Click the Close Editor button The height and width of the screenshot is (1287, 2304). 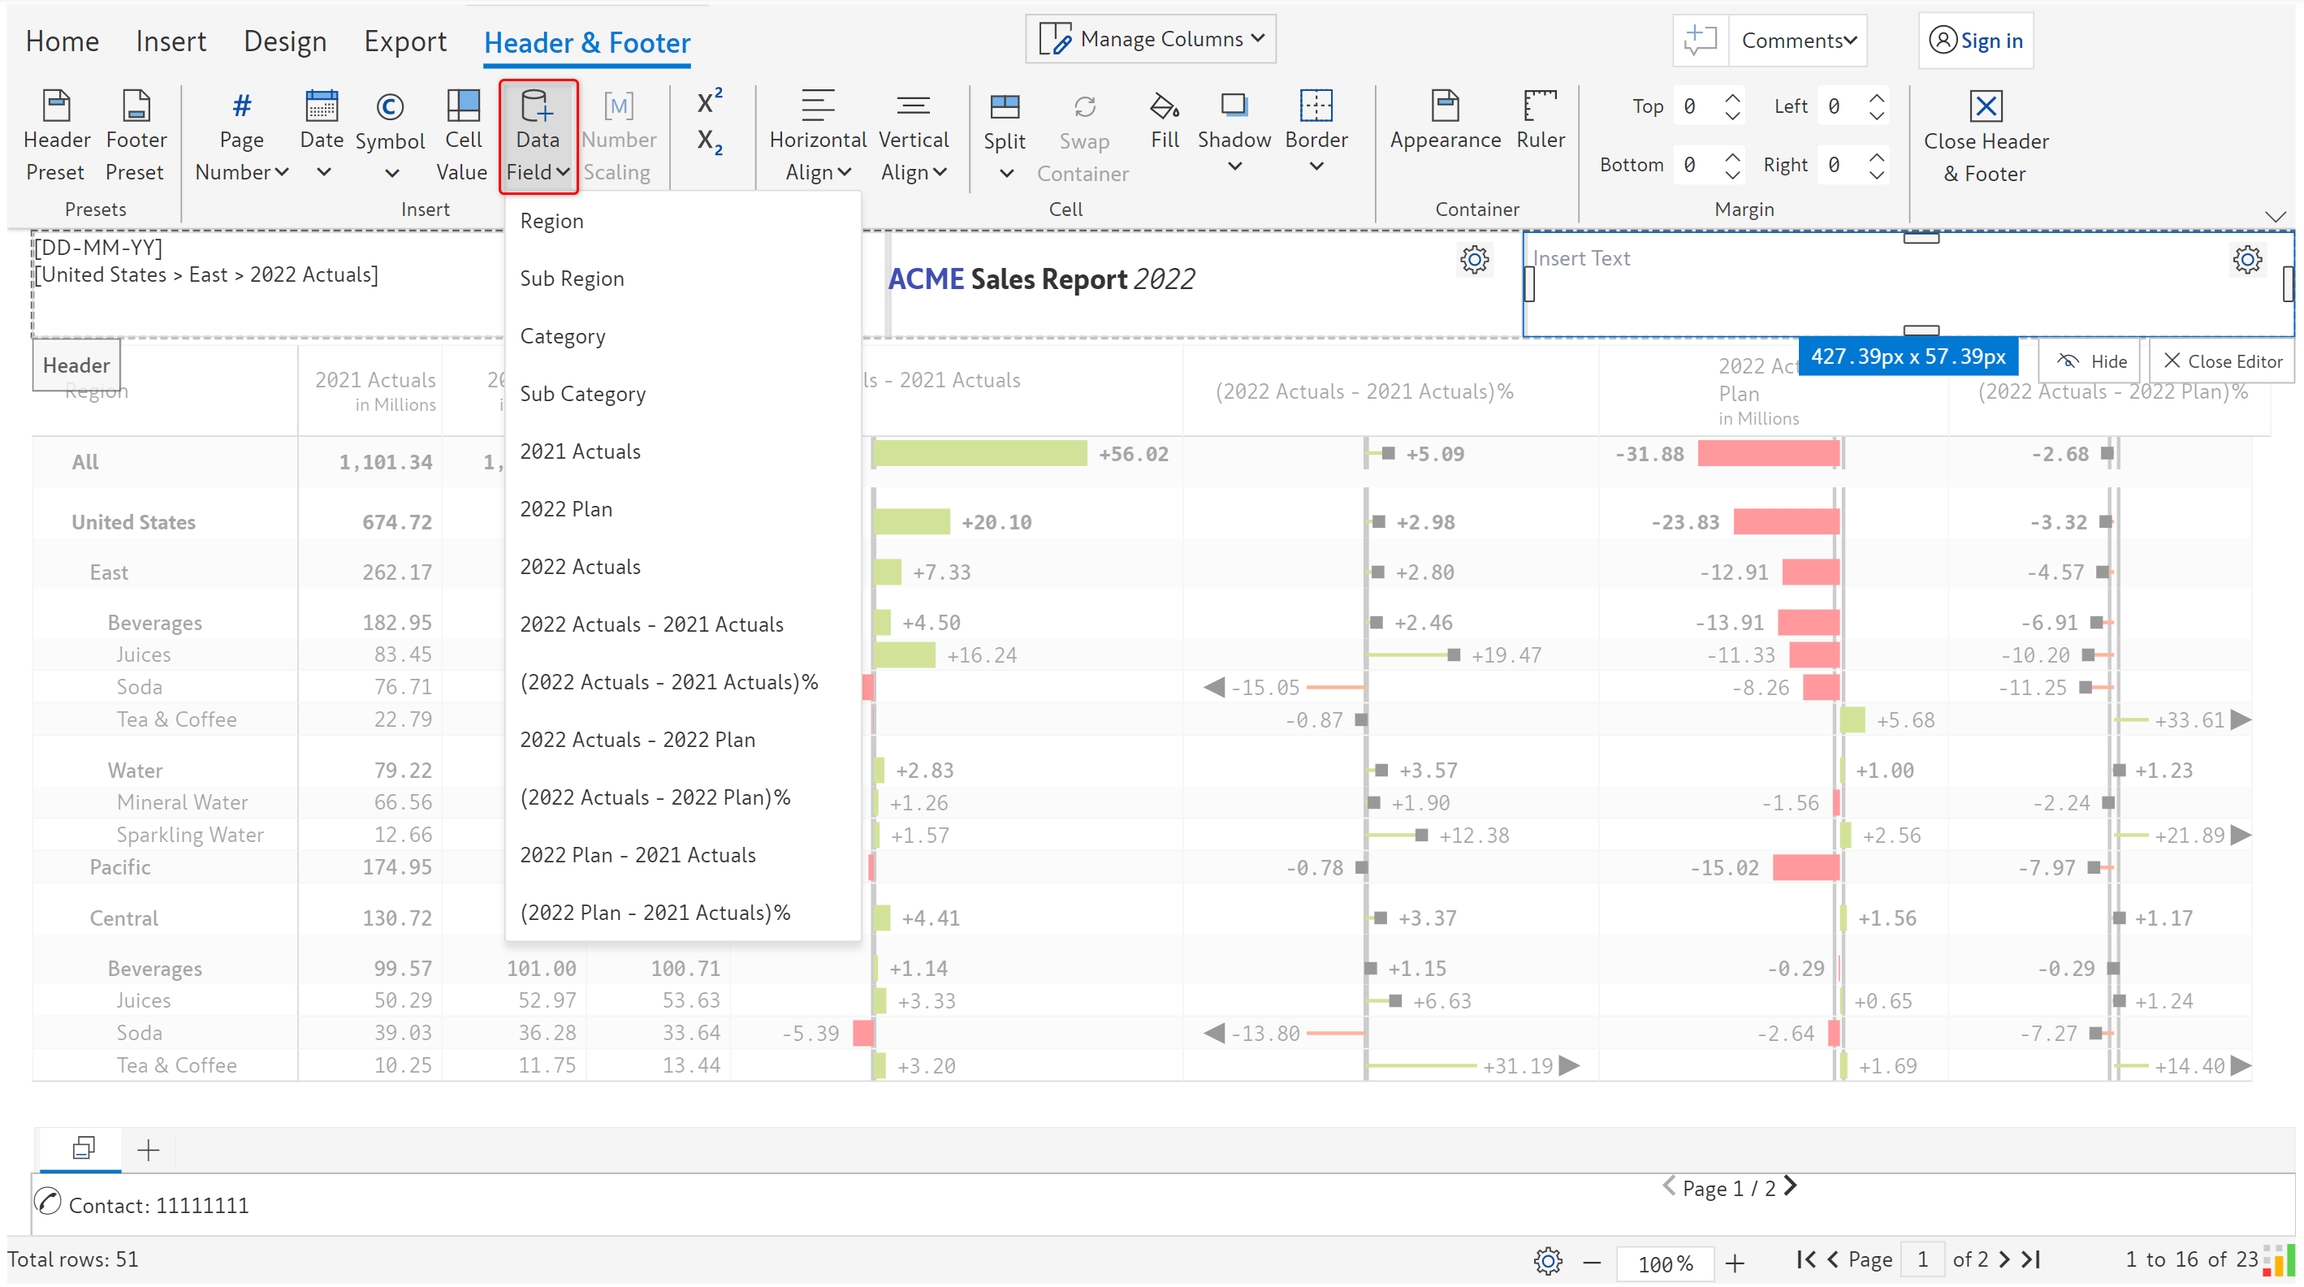pyautogui.click(x=2222, y=361)
